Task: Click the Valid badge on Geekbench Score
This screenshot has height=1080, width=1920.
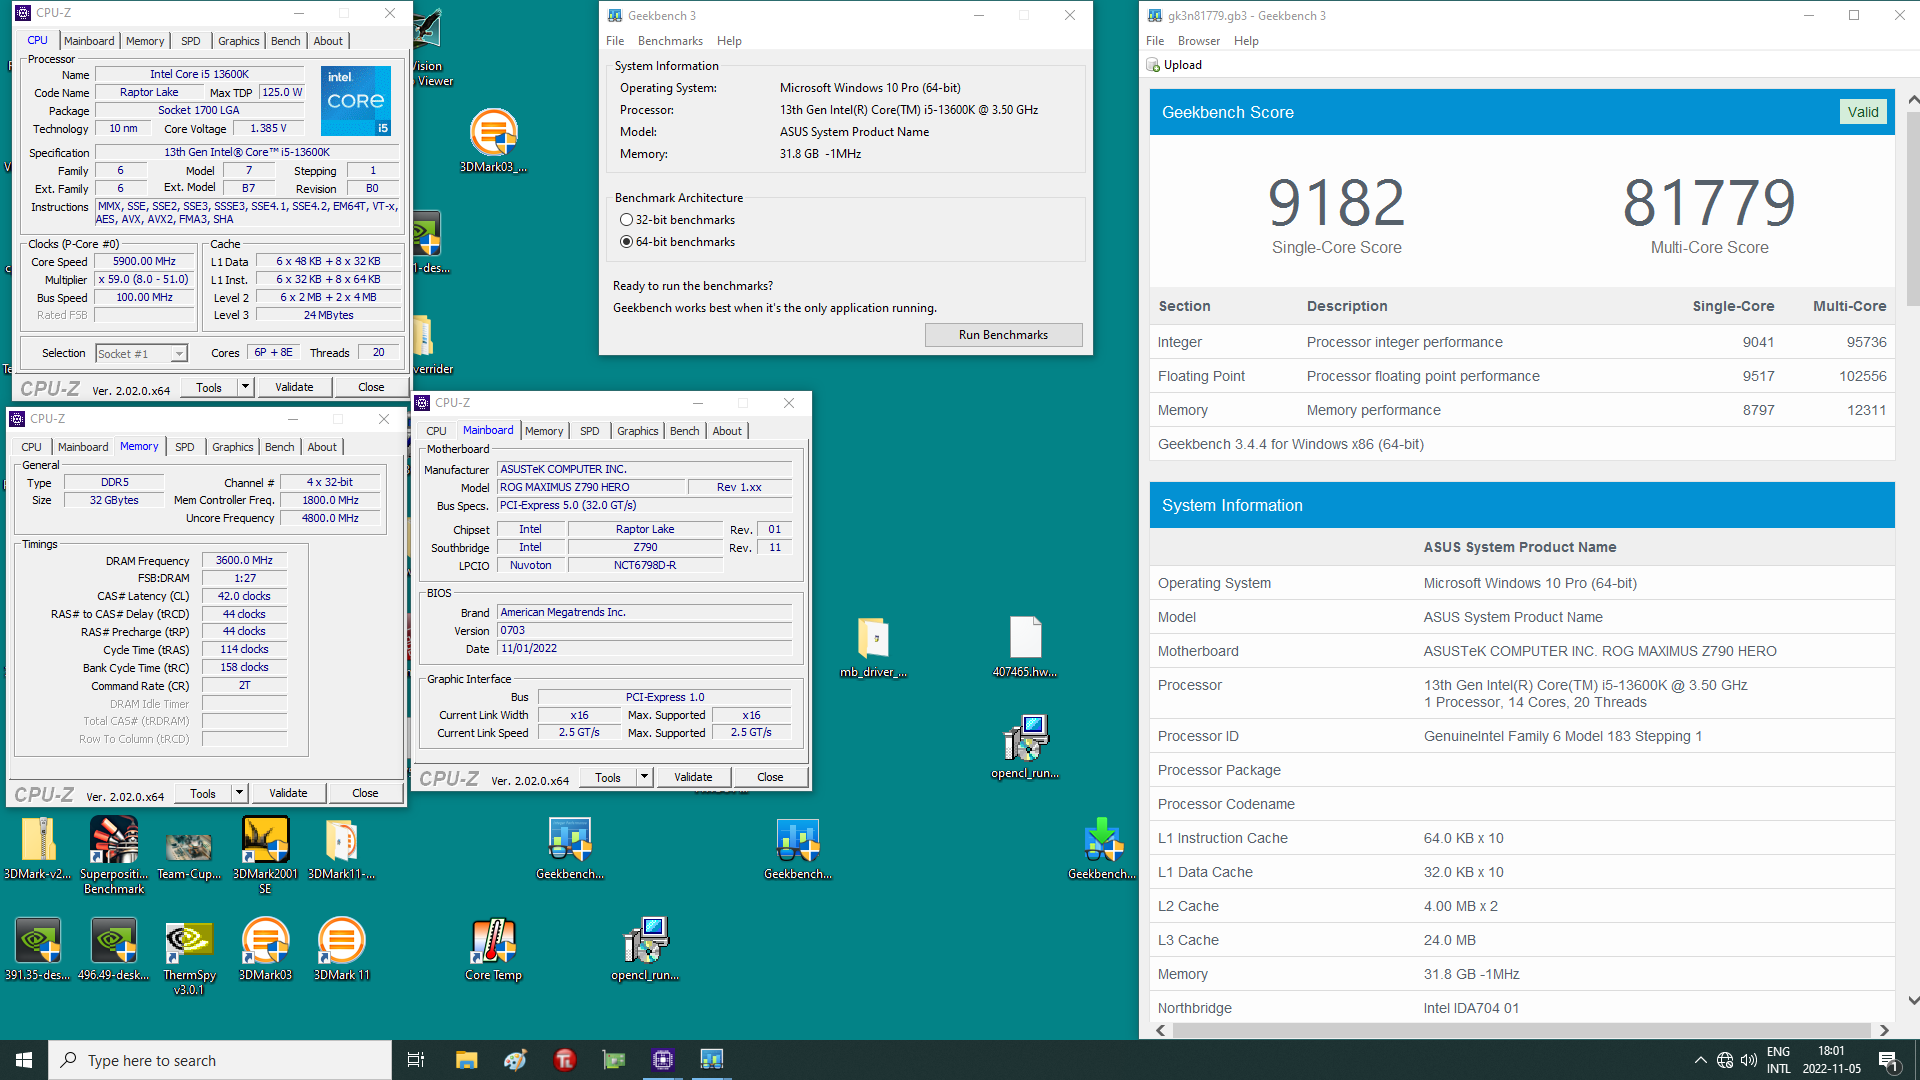Action: click(1863, 112)
